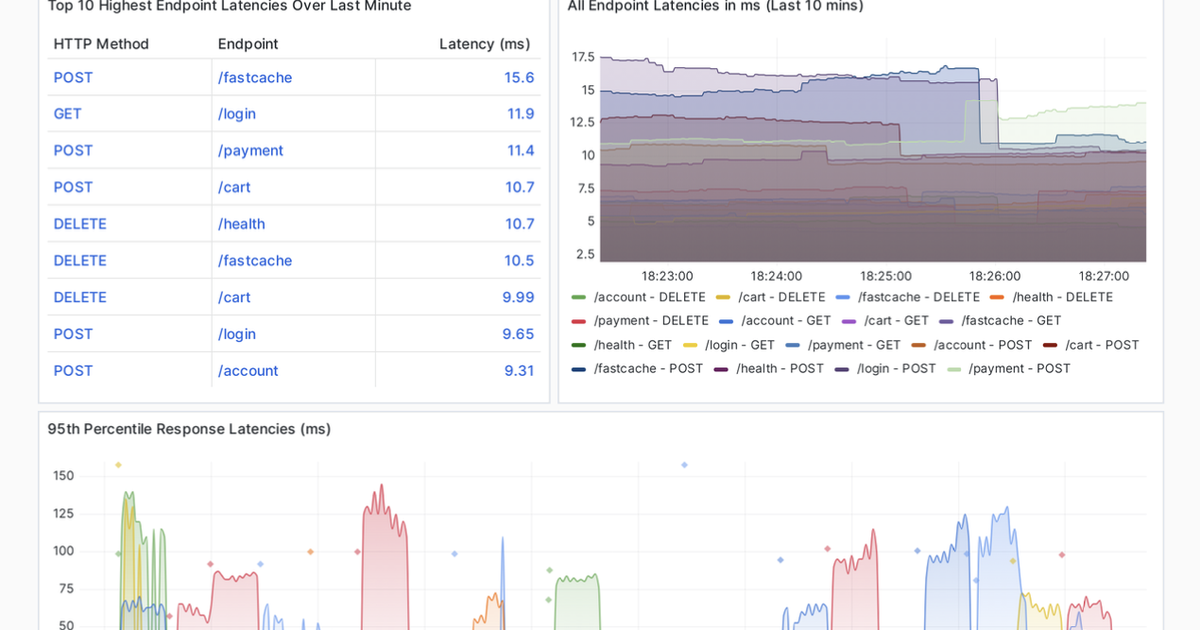Click the latency value 9.31
The height and width of the screenshot is (630, 1200).
(519, 371)
